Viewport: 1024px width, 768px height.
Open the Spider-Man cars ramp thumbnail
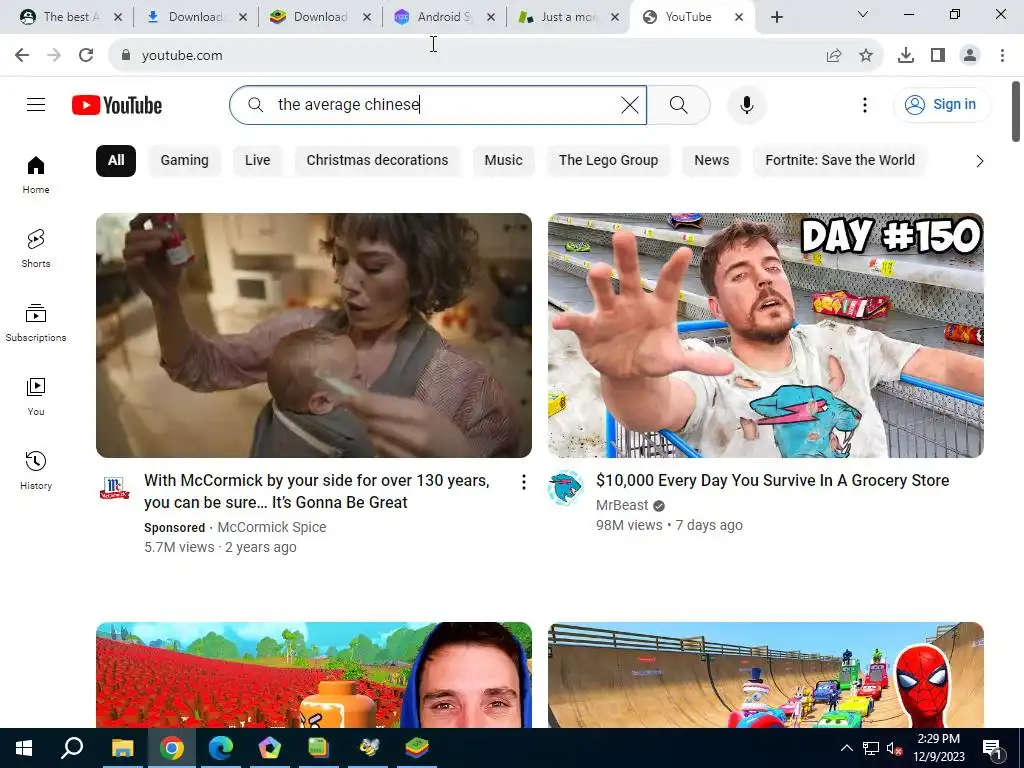coord(765,675)
